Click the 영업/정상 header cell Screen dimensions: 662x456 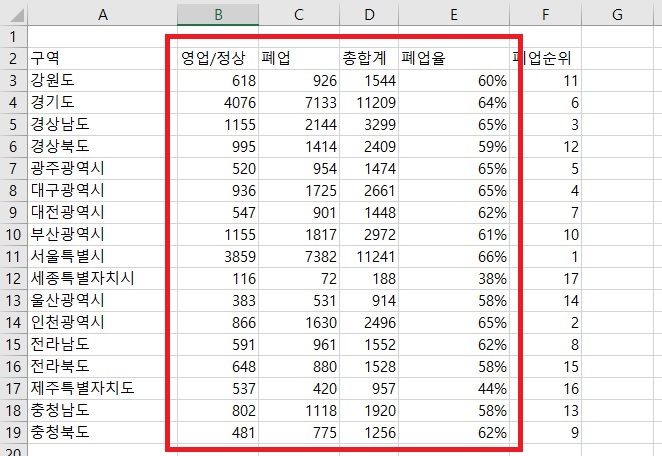coord(218,58)
